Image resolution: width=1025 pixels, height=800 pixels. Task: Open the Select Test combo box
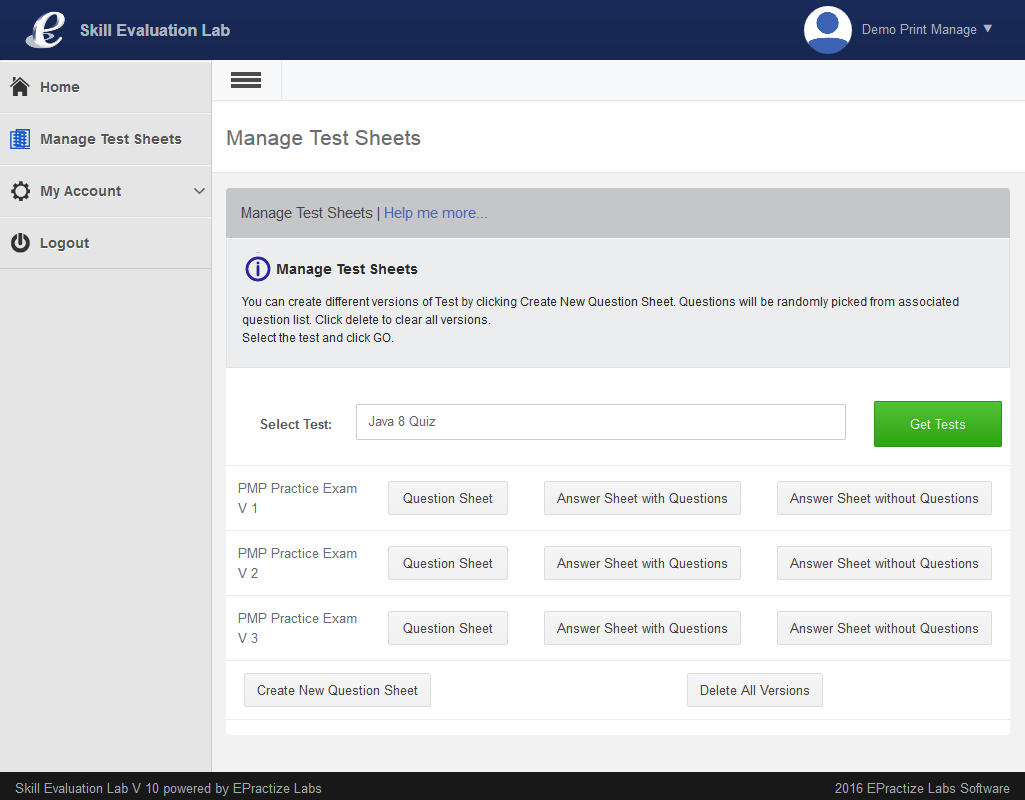click(600, 422)
